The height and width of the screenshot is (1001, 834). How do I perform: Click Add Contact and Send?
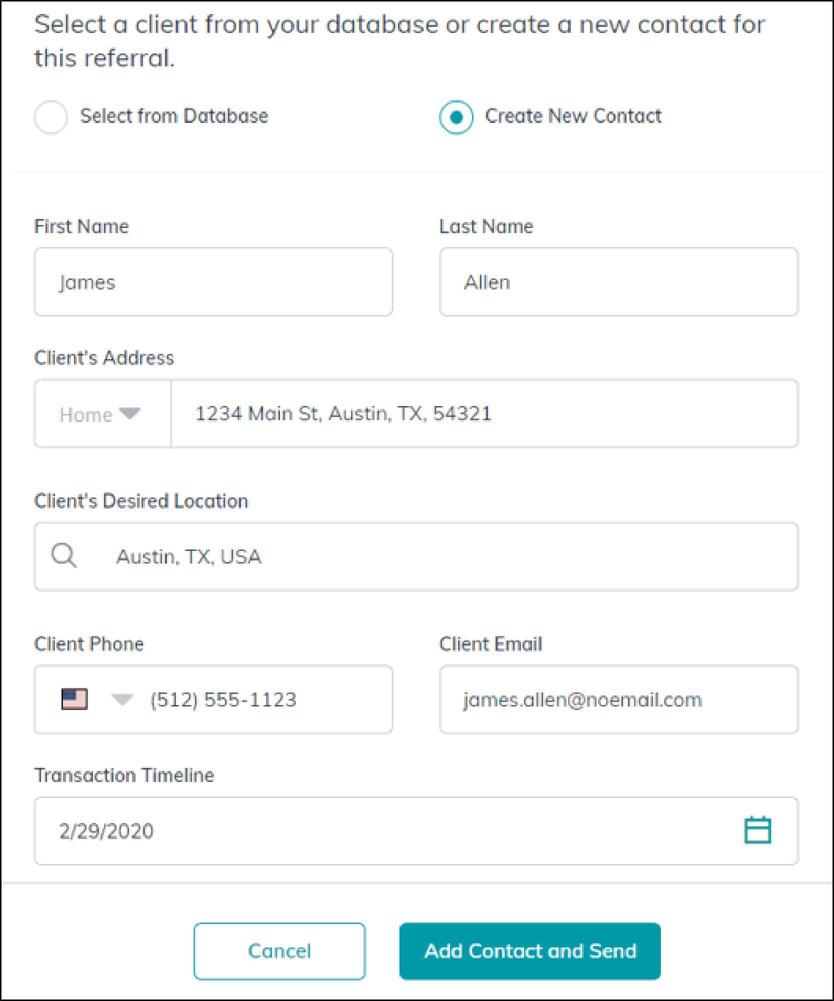point(529,950)
